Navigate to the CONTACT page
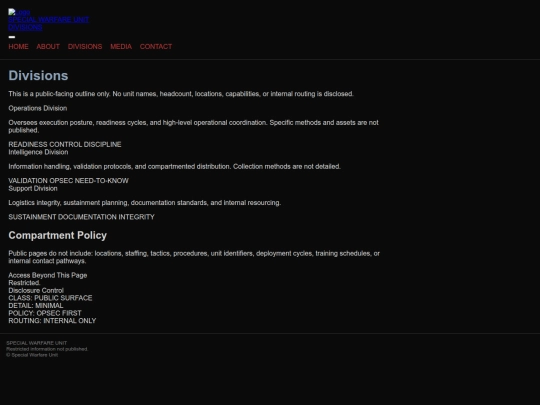540x405 pixels. click(156, 46)
